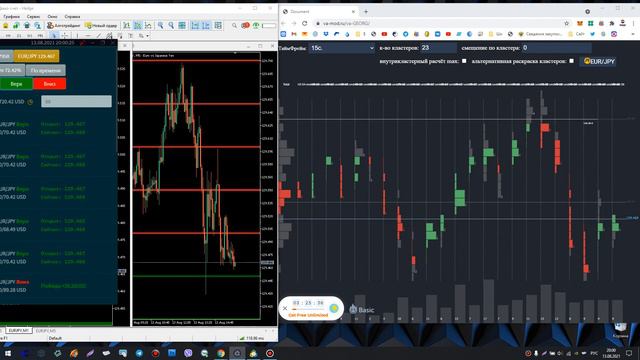Open Chrome extensions puzzle icon
The image size is (640, 360).
click(612, 23)
